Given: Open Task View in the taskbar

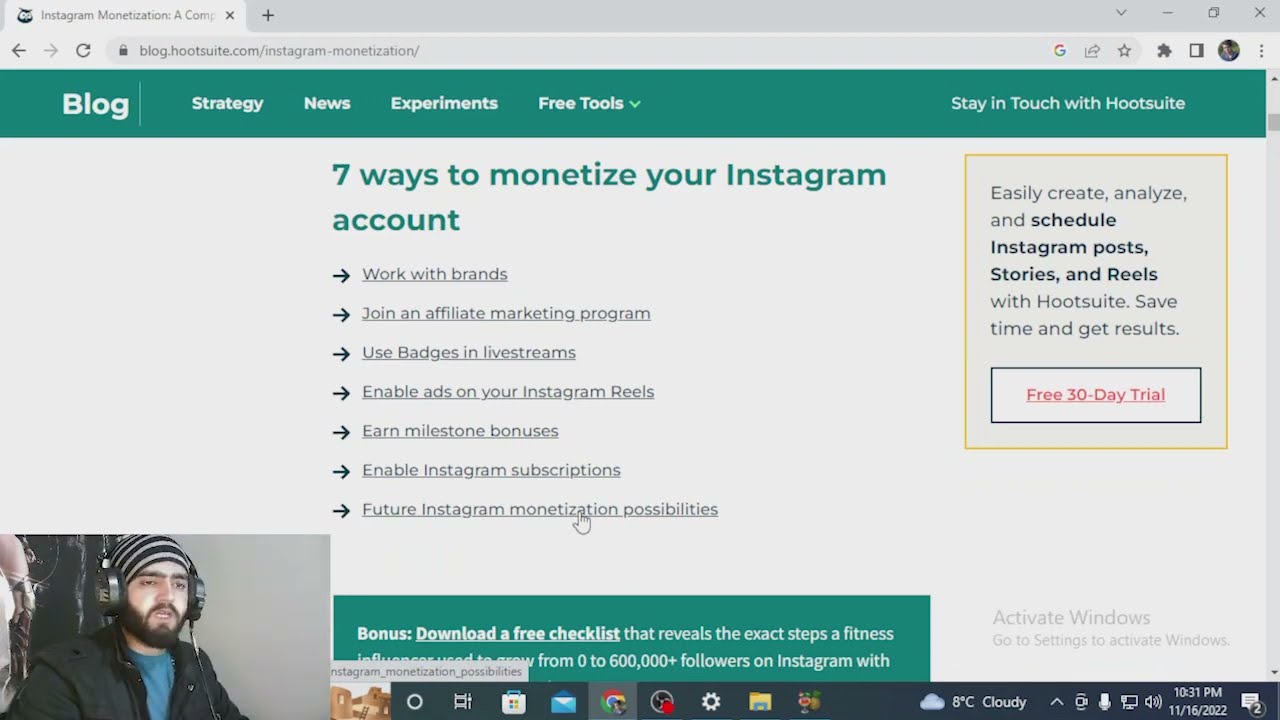Looking at the screenshot, I should click(463, 702).
